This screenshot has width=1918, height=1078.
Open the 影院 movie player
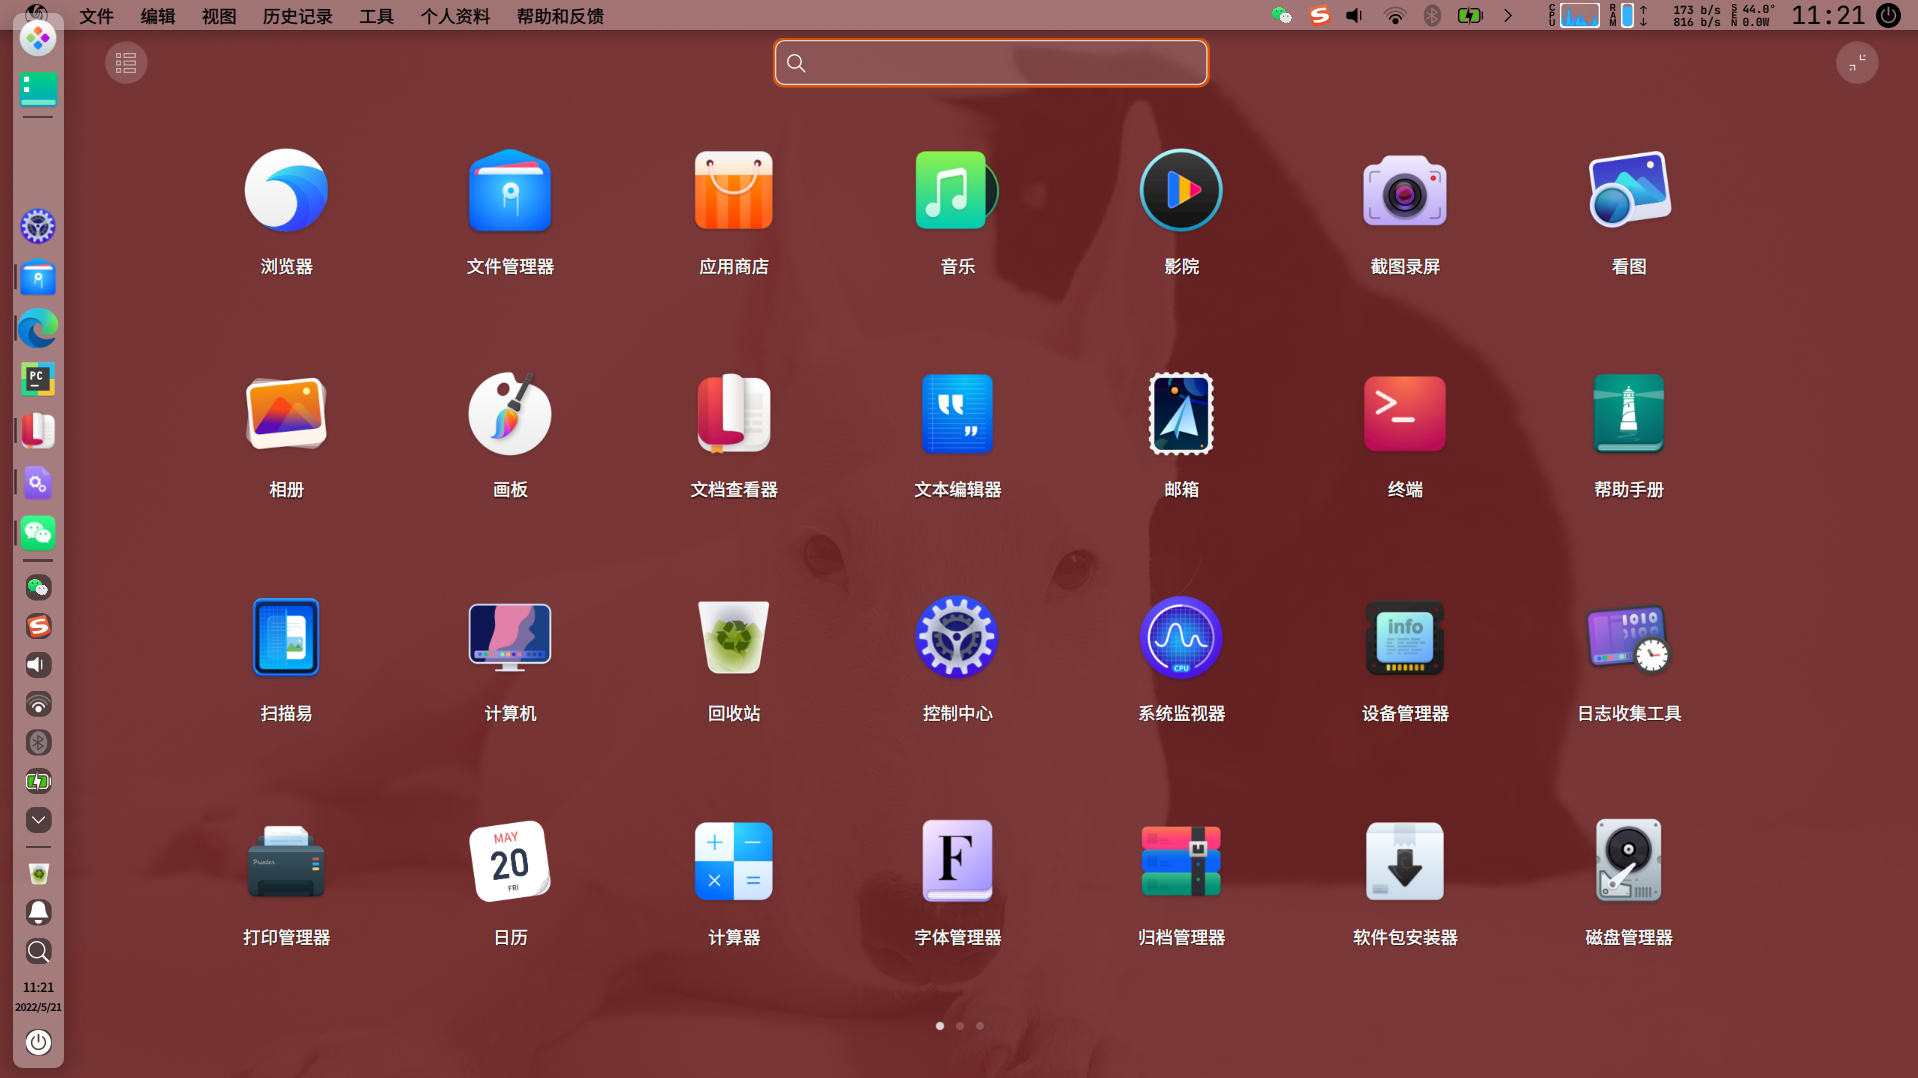click(x=1181, y=190)
